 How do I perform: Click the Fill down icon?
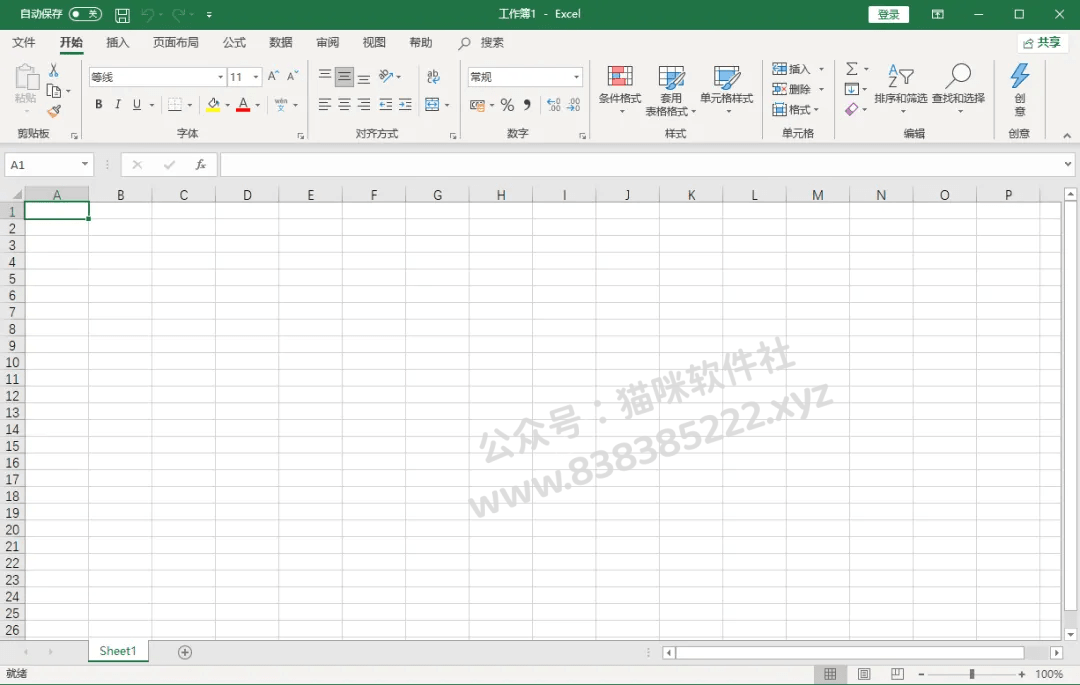tap(852, 89)
